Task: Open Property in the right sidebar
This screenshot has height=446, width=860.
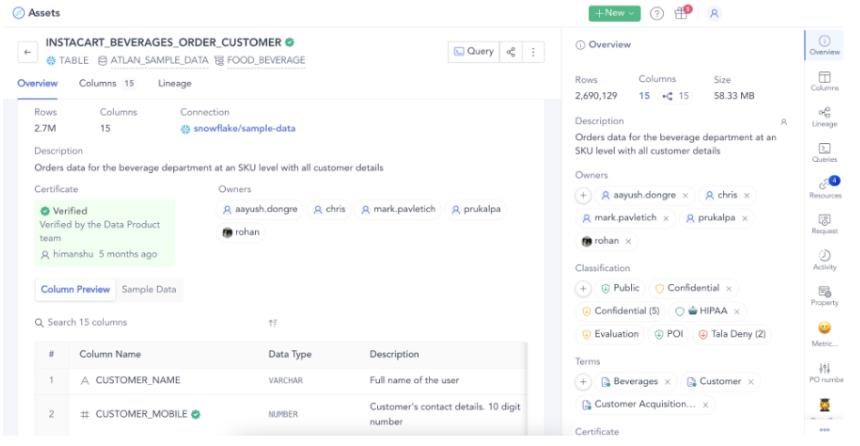Action: pyautogui.click(x=824, y=296)
